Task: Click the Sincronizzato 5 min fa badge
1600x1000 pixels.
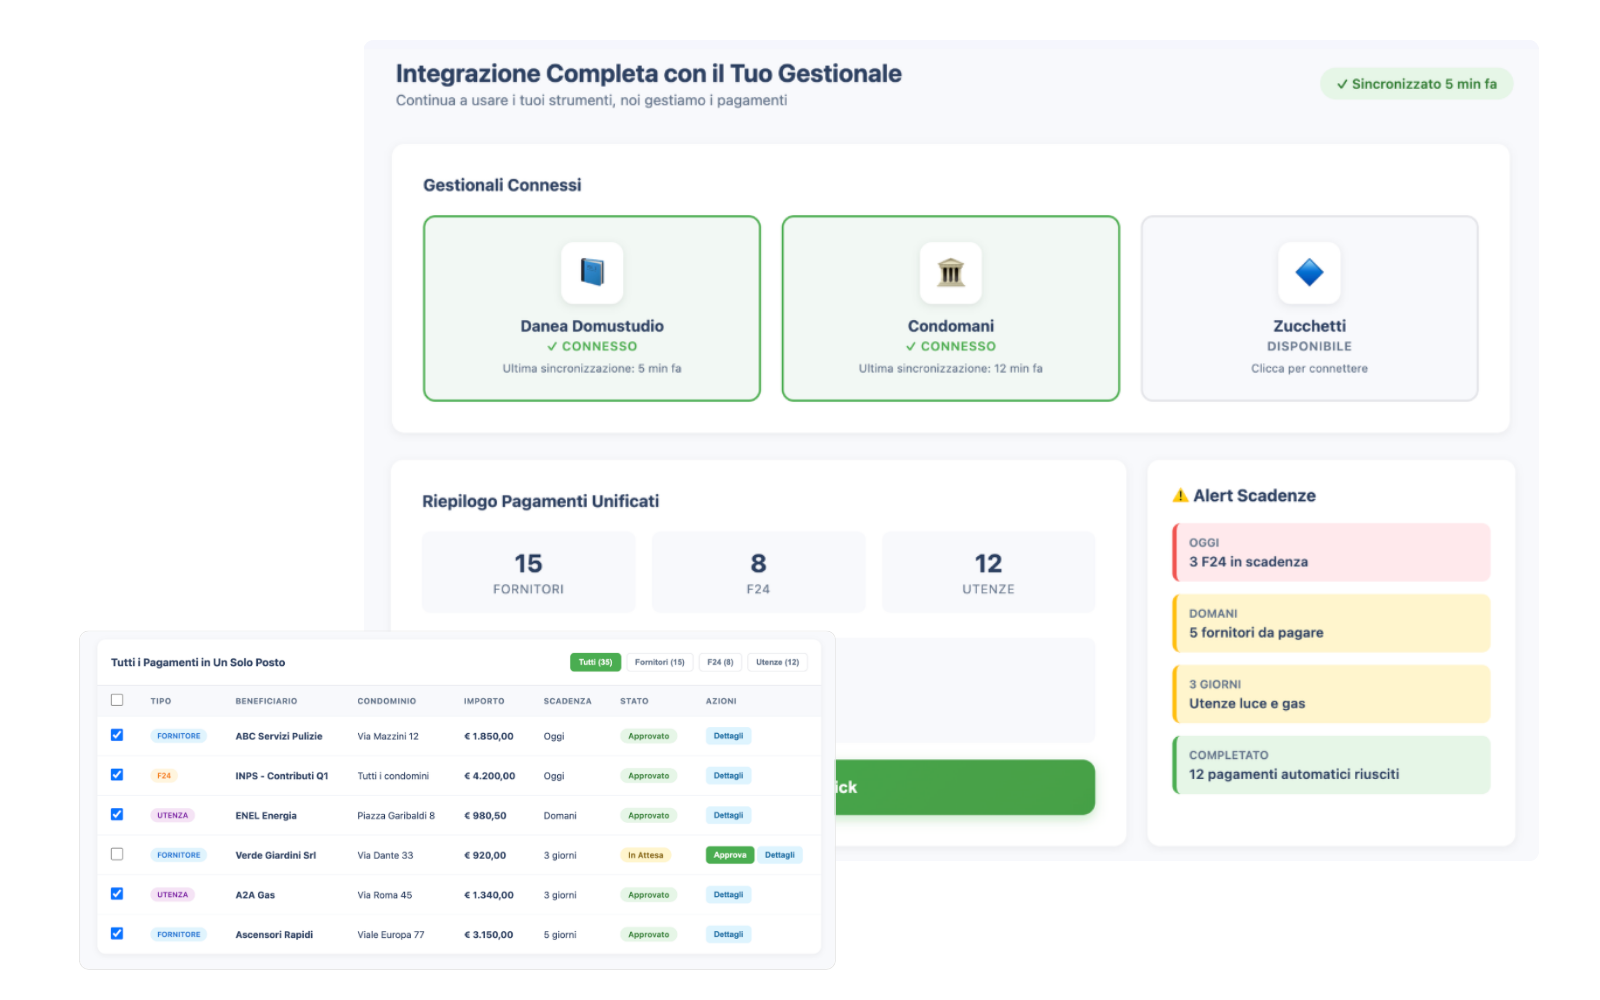Action: [1416, 84]
